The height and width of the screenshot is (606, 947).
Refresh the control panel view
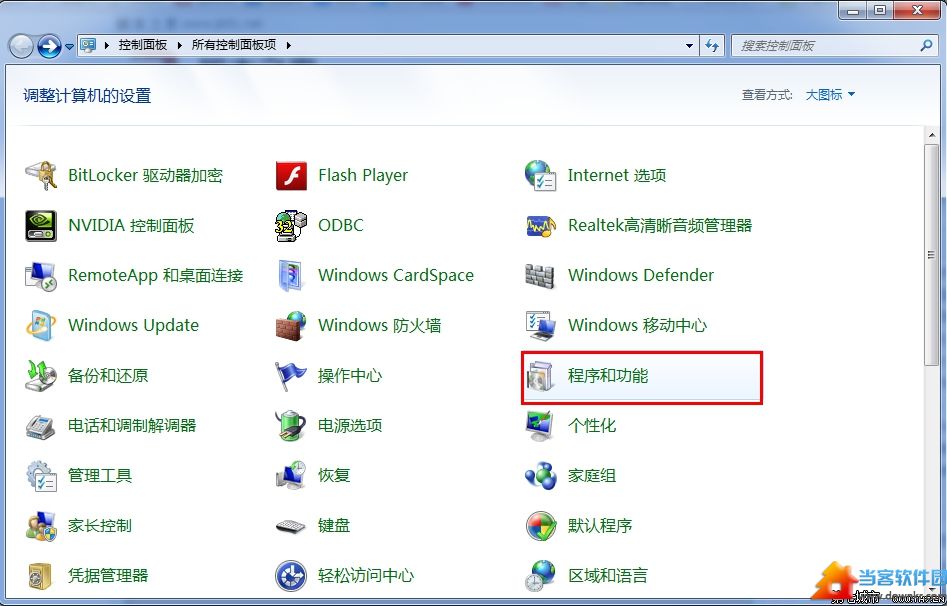712,46
